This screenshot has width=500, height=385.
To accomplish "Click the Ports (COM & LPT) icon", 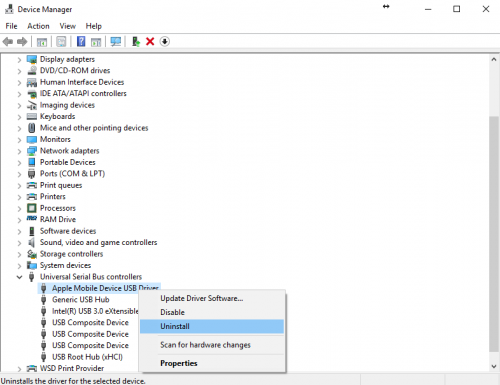I will coord(32,174).
